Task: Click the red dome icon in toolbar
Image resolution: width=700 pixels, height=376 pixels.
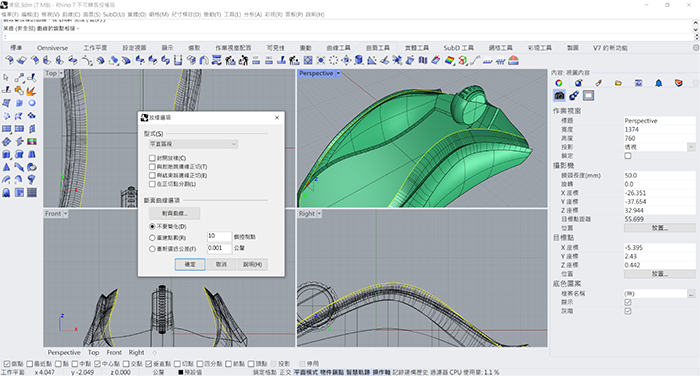Action: click(513, 60)
